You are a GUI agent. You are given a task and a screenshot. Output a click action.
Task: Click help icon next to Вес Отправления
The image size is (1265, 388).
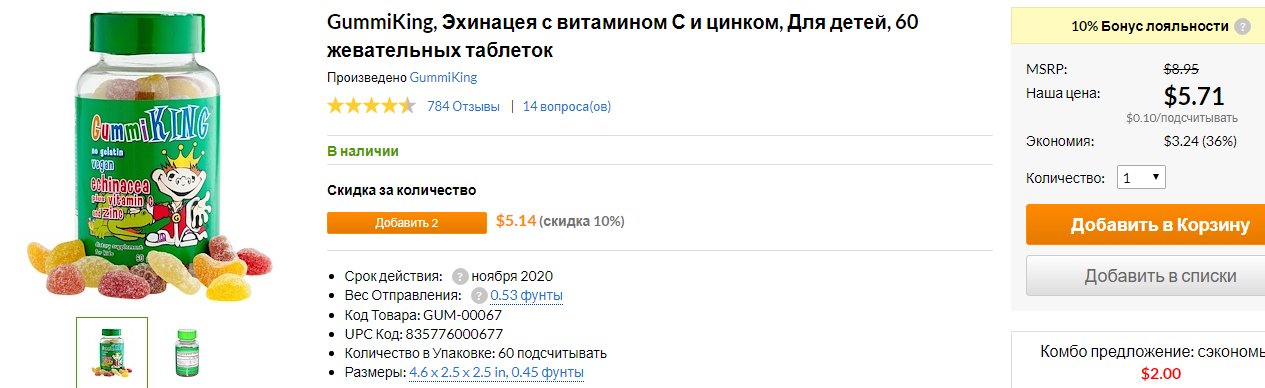pos(478,295)
